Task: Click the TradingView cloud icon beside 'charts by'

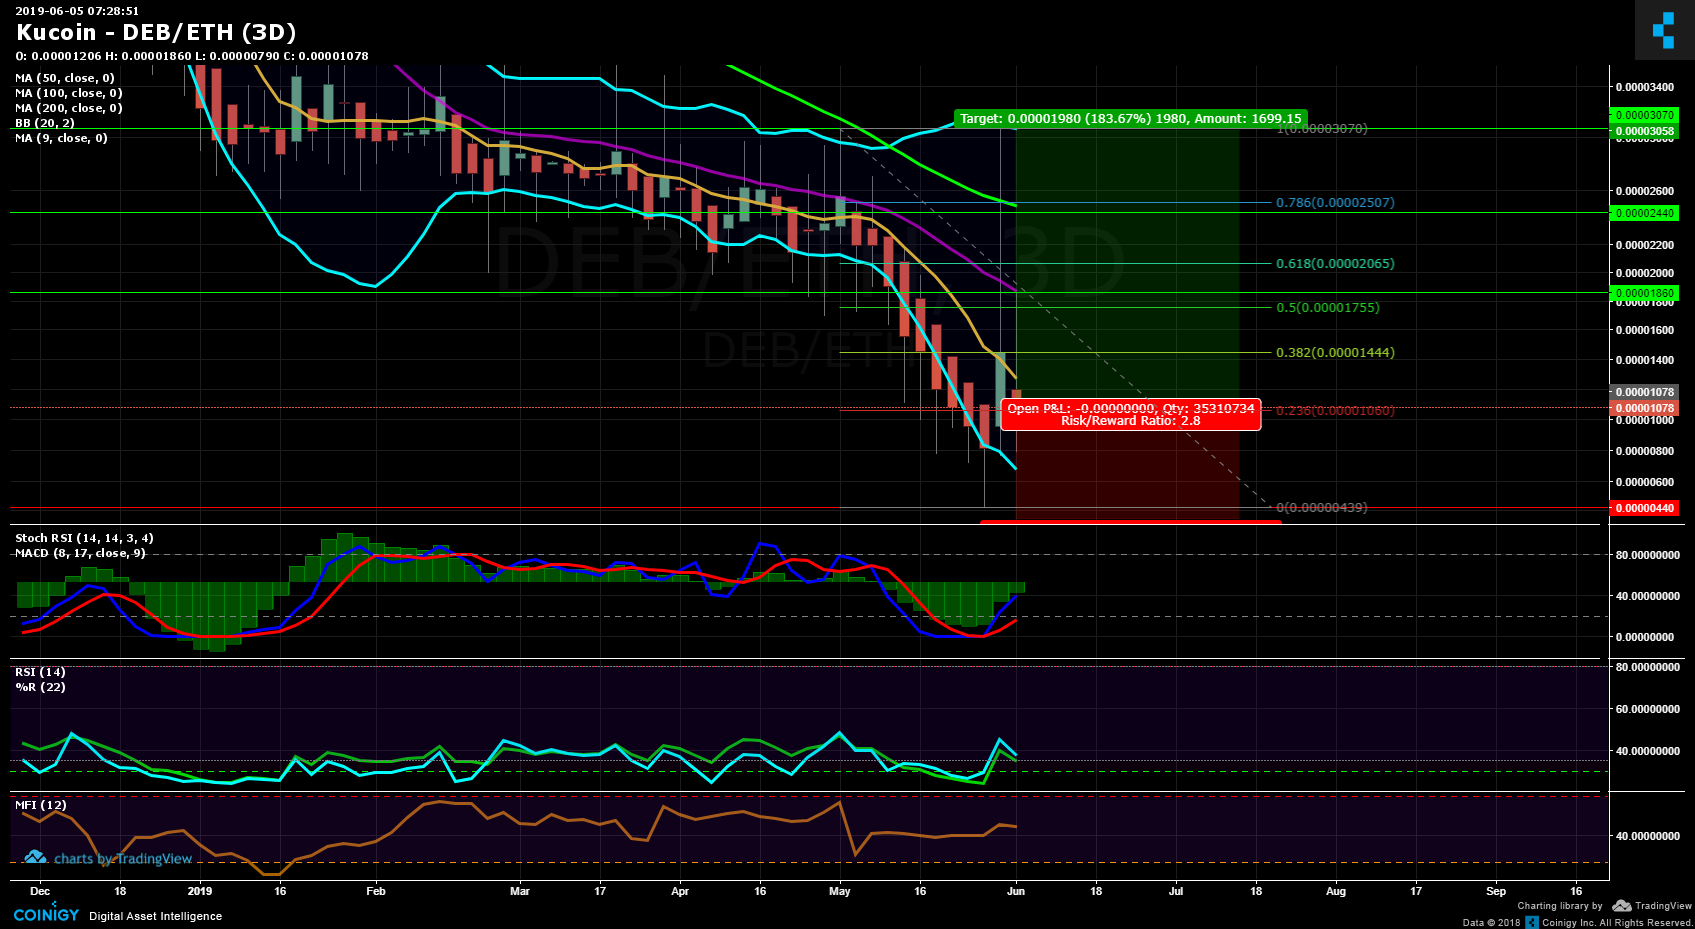Action: click(36, 858)
